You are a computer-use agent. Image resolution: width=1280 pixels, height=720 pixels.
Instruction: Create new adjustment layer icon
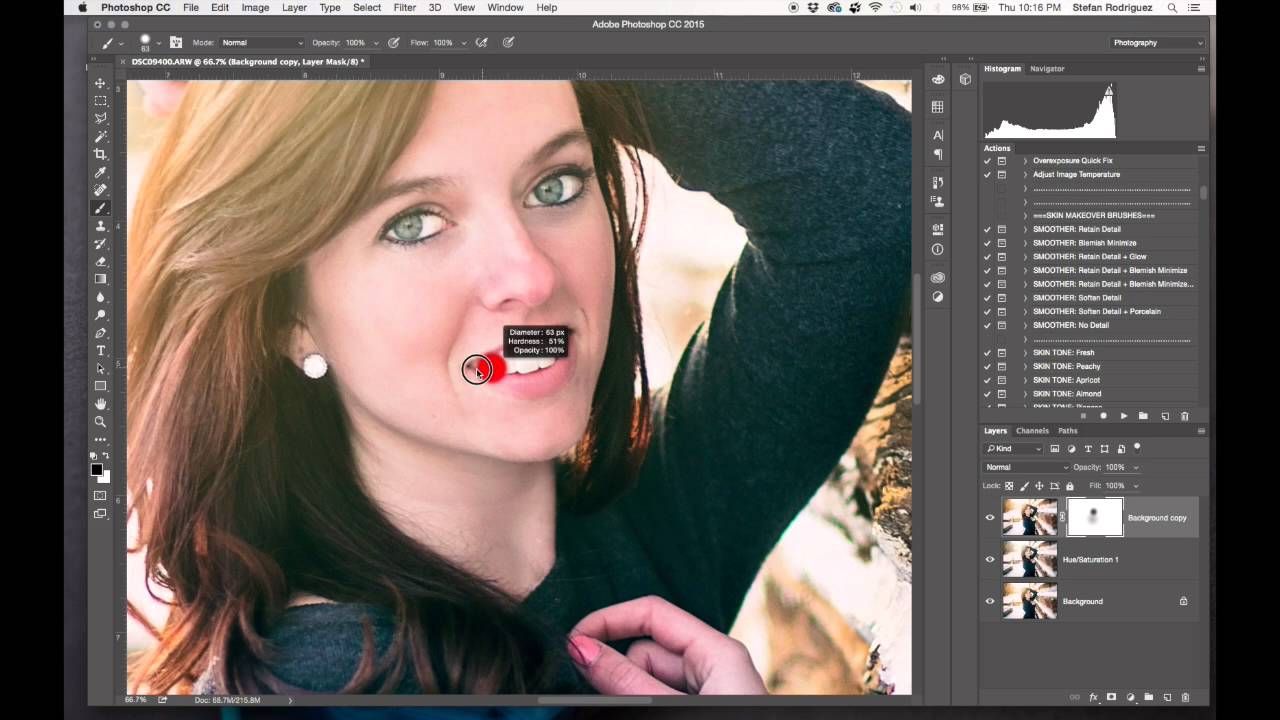1130,697
